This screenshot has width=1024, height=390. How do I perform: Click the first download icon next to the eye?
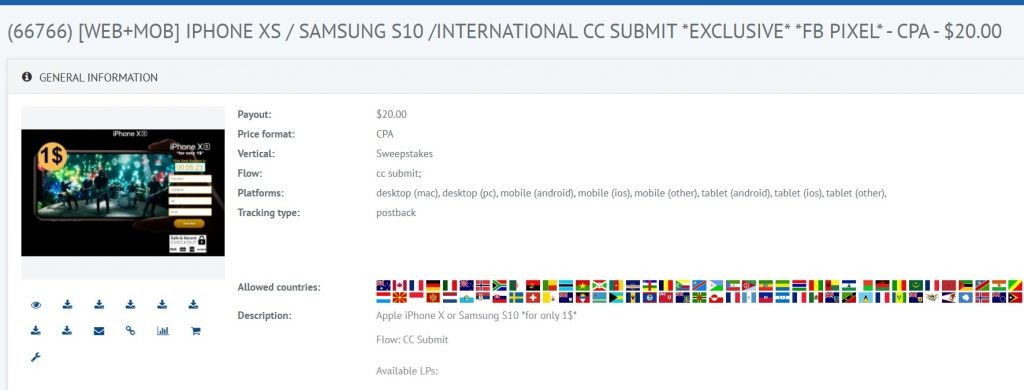(x=67, y=304)
